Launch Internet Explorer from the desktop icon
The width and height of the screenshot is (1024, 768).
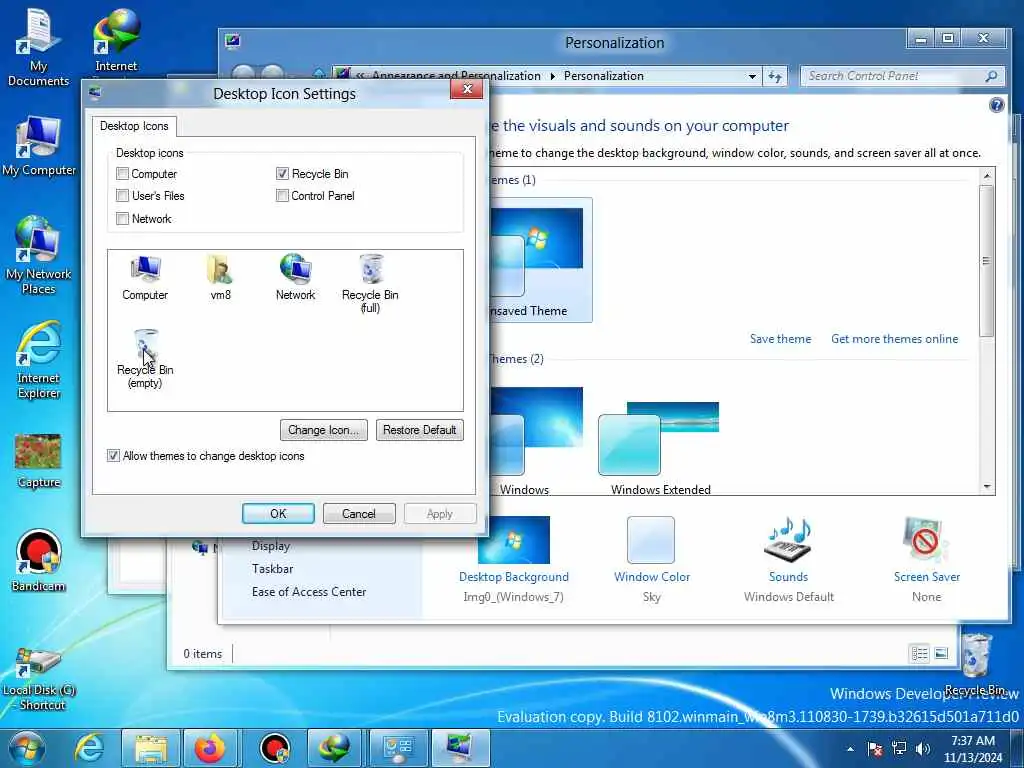(39, 359)
